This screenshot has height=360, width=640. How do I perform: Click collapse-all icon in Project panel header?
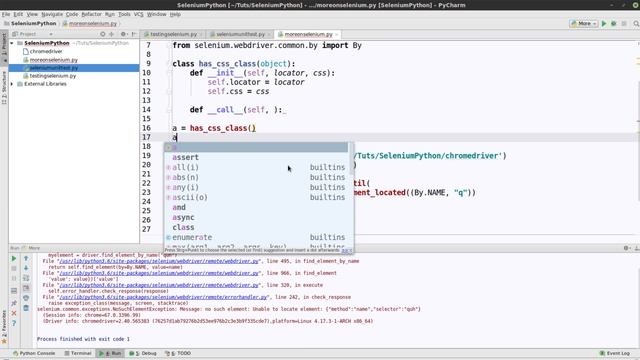click(x=111, y=34)
